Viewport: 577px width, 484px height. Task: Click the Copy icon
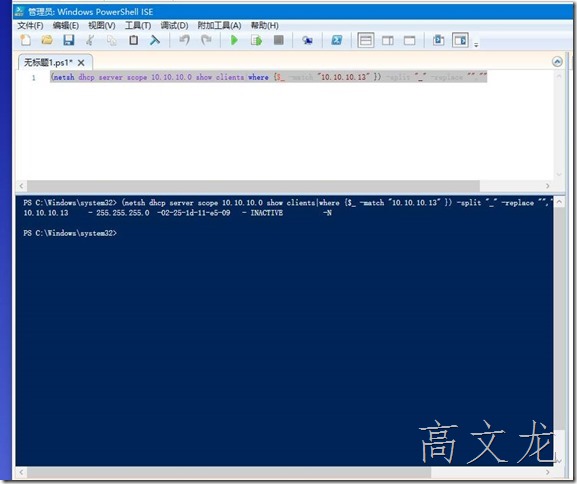tap(111, 40)
